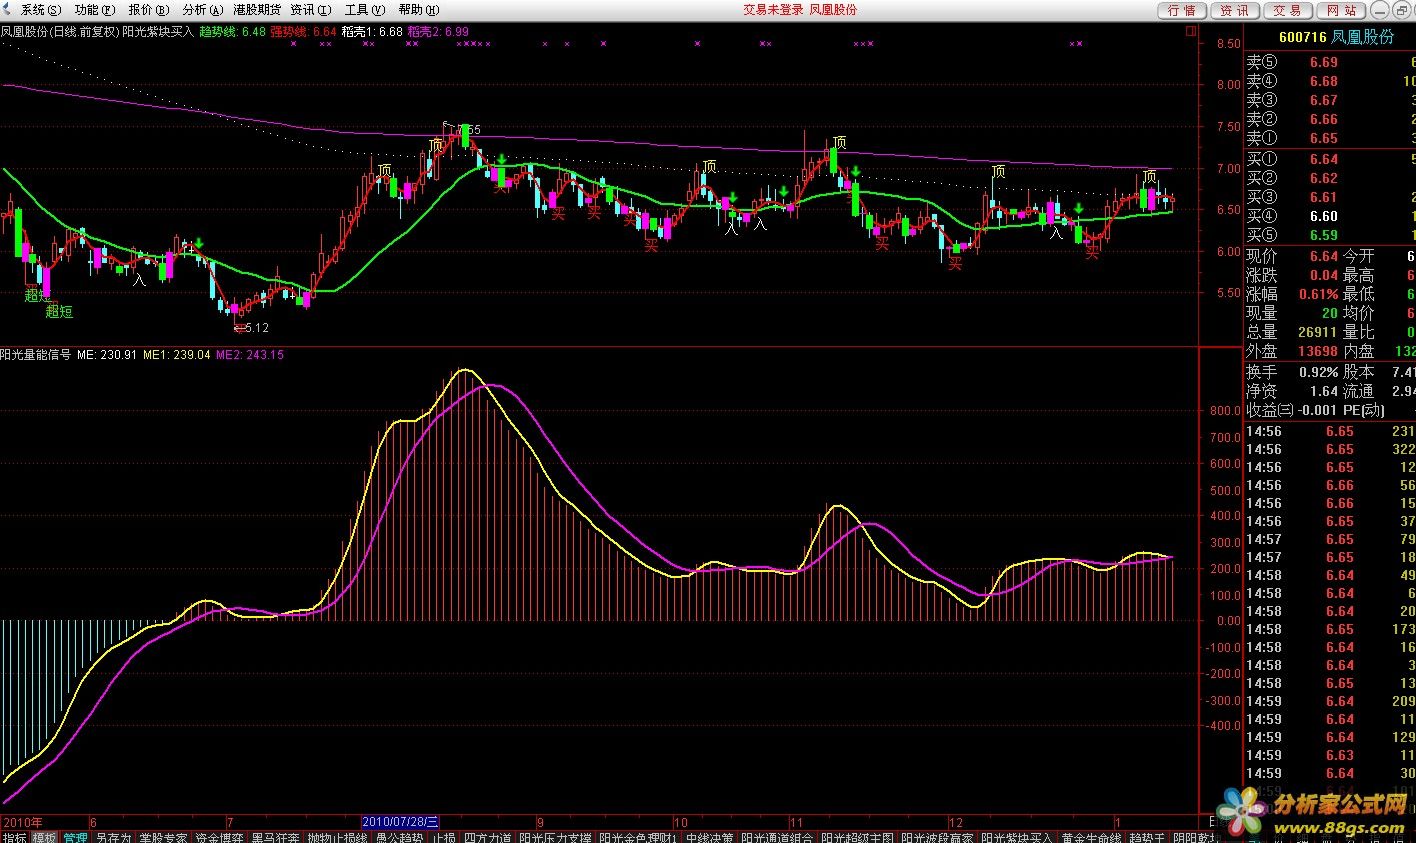Switch to the 资金博弈 indicator tab
The height and width of the screenshot is (843, 1416).
[x=219, y=837]
